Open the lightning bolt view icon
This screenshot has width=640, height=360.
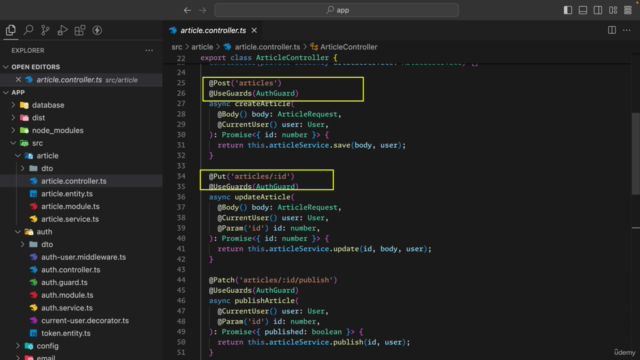pyautogui.click(x=97, y=30)
